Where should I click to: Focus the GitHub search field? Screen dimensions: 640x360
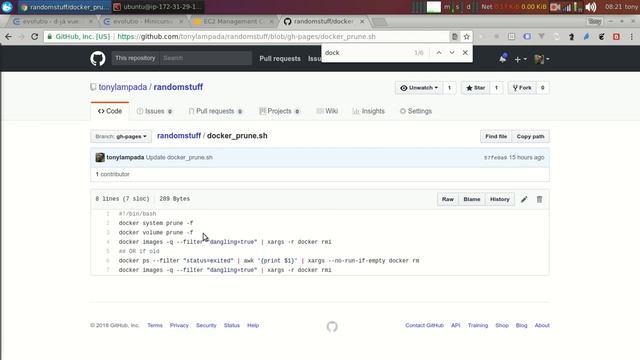(x=206, y=58)
